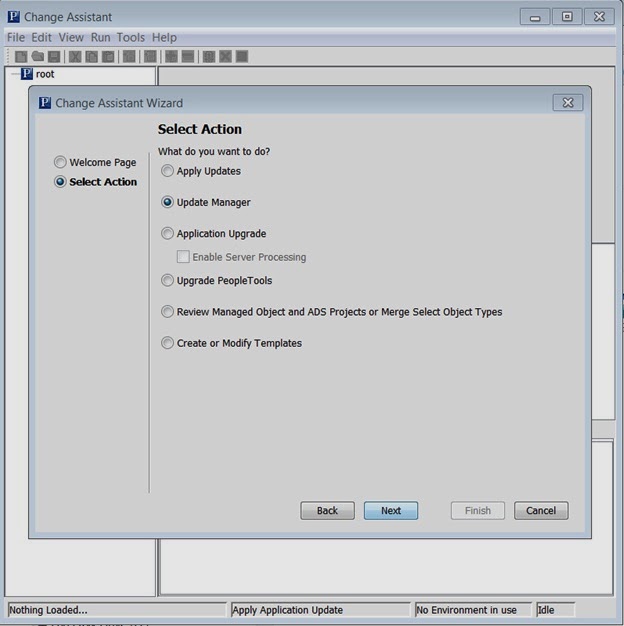Open the Help menu
Viewport: 624px width, 626px height.
tap(164, 38)
